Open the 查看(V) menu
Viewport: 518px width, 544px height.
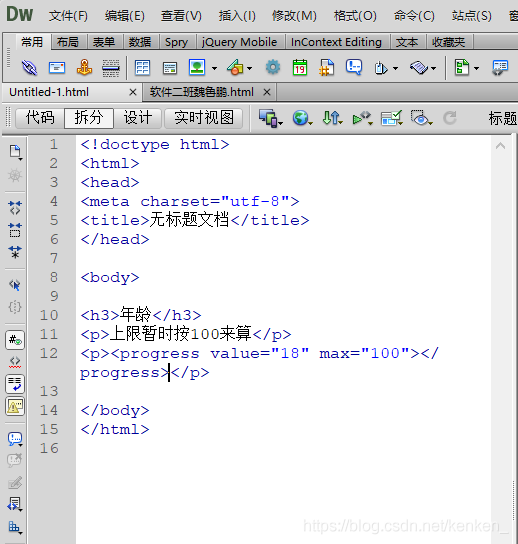point(181,16)
